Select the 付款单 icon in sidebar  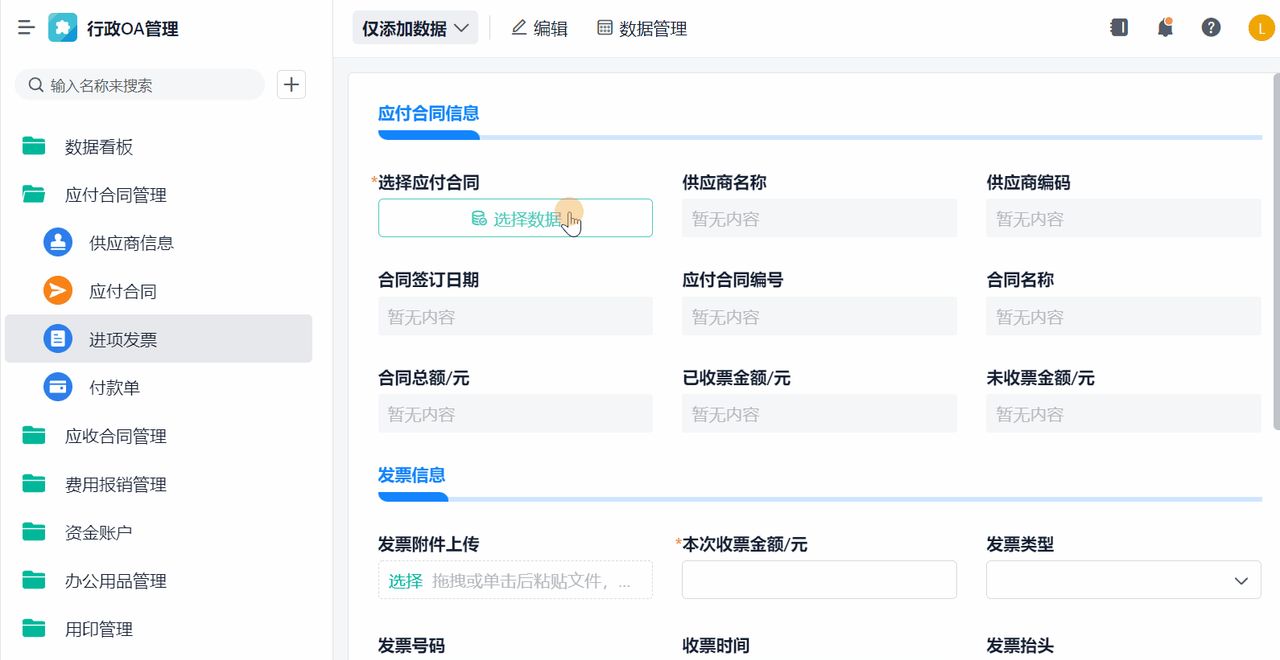[x=57, y=387]
